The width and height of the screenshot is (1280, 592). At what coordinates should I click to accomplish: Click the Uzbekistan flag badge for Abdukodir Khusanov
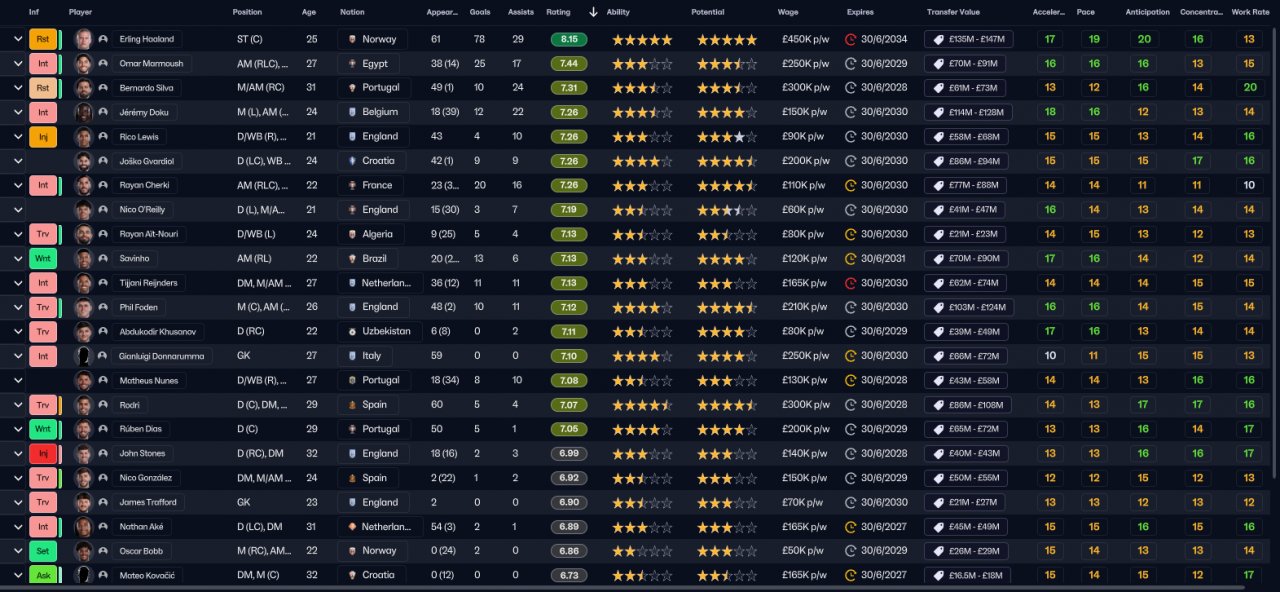coord(352,331)
